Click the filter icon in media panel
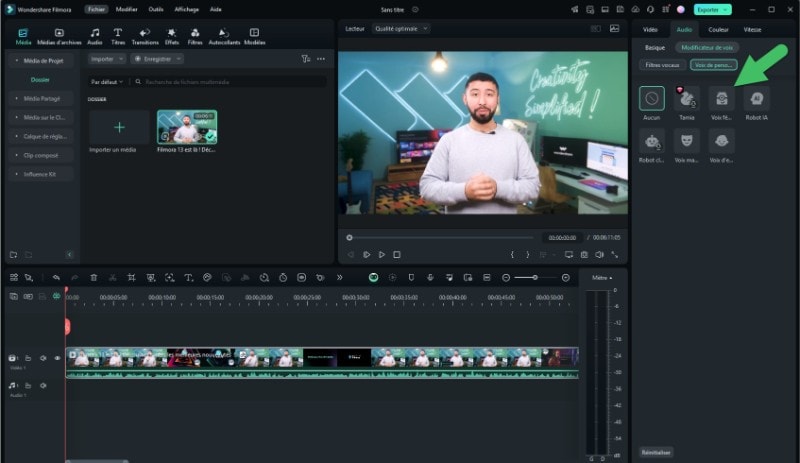This screenshot has width=800, height=463. (306, 59)
